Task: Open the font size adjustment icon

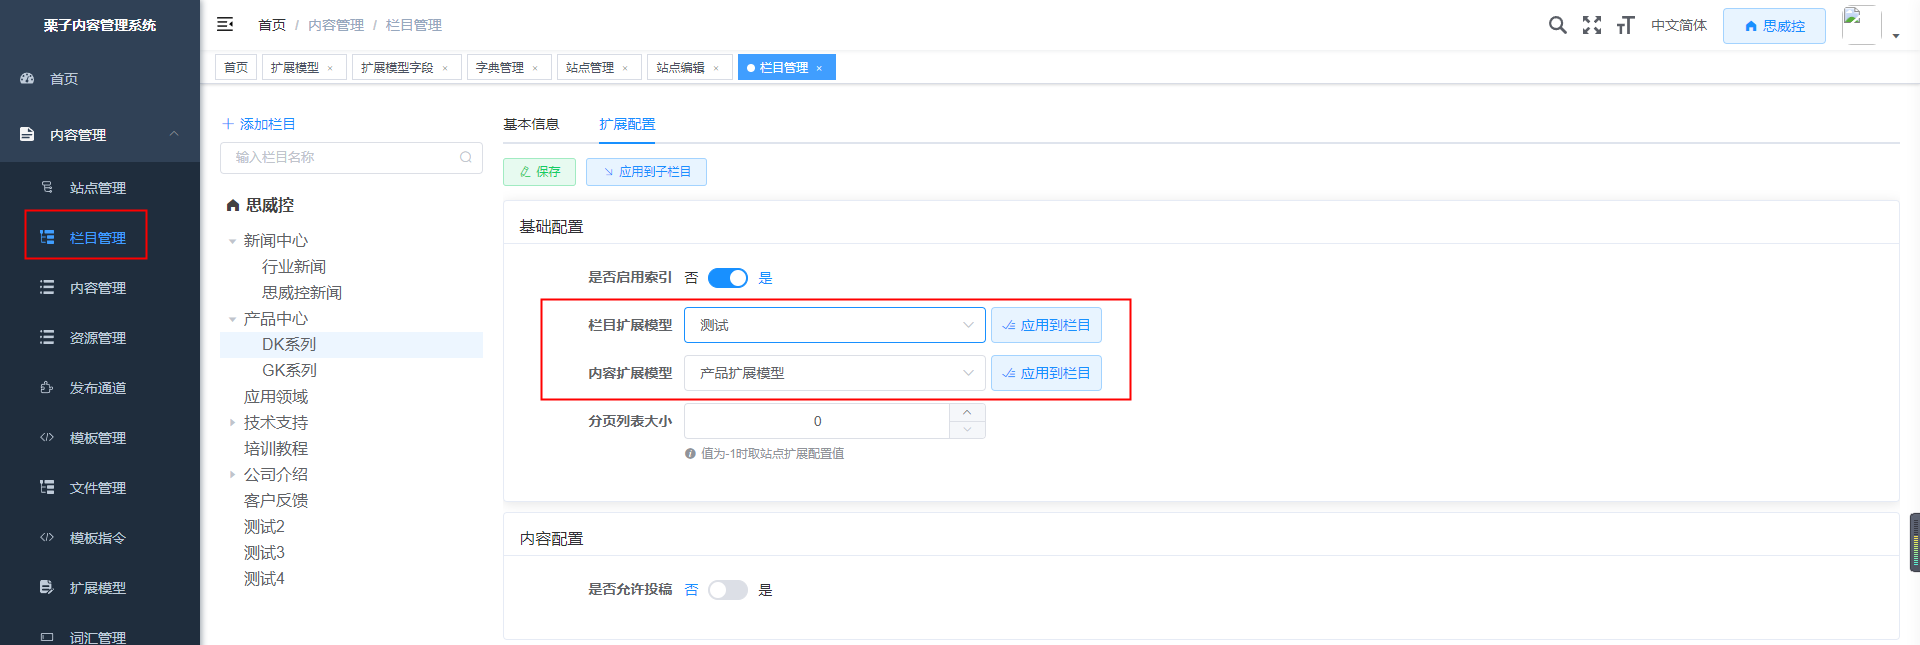Action: coord(1625,25)
